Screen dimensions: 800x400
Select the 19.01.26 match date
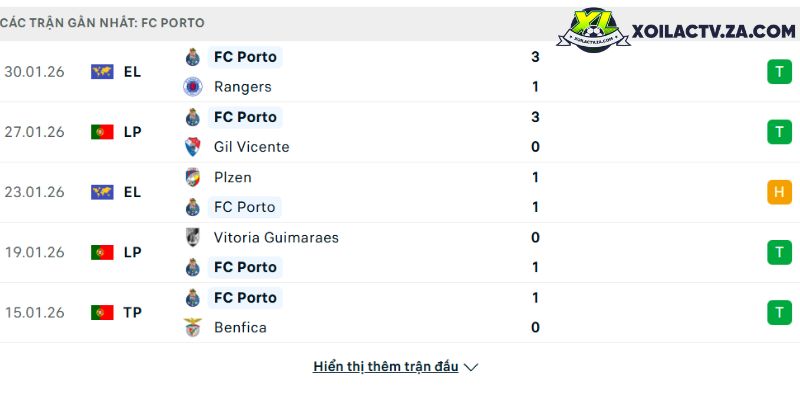[34, 252]
